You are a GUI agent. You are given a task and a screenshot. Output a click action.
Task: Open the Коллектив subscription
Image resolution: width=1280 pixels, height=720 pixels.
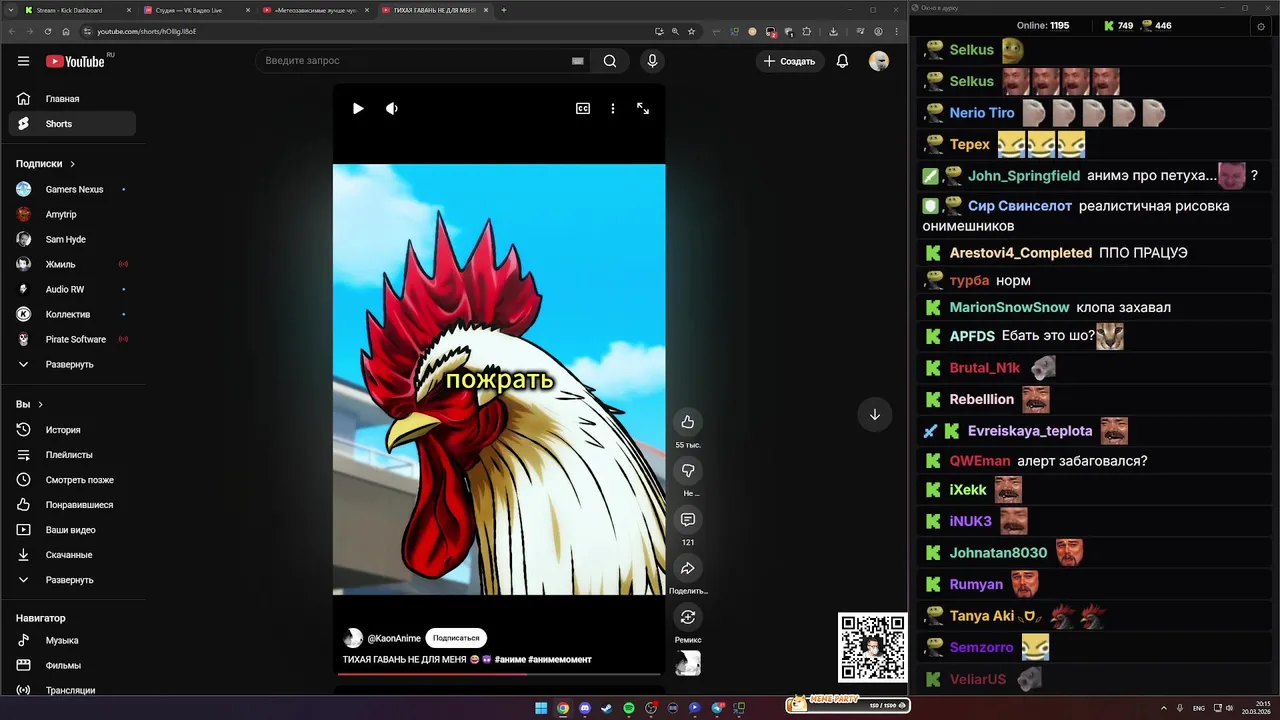pyautogui.click(x=72, y=314)
